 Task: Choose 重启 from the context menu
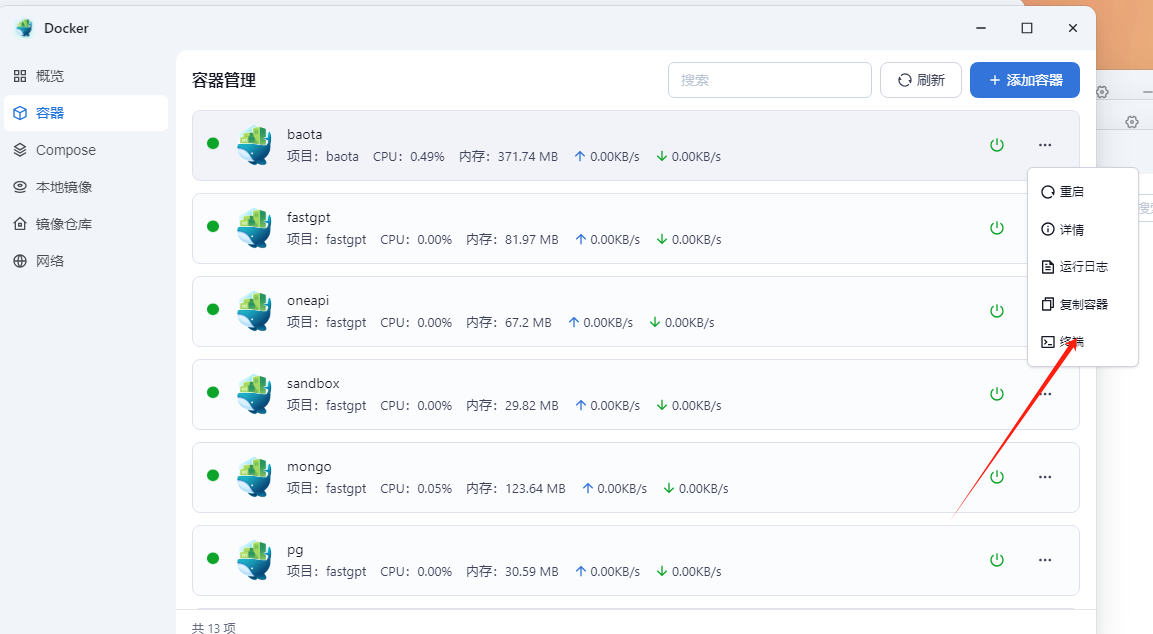pyautogui.click(x=1082, y=192)
